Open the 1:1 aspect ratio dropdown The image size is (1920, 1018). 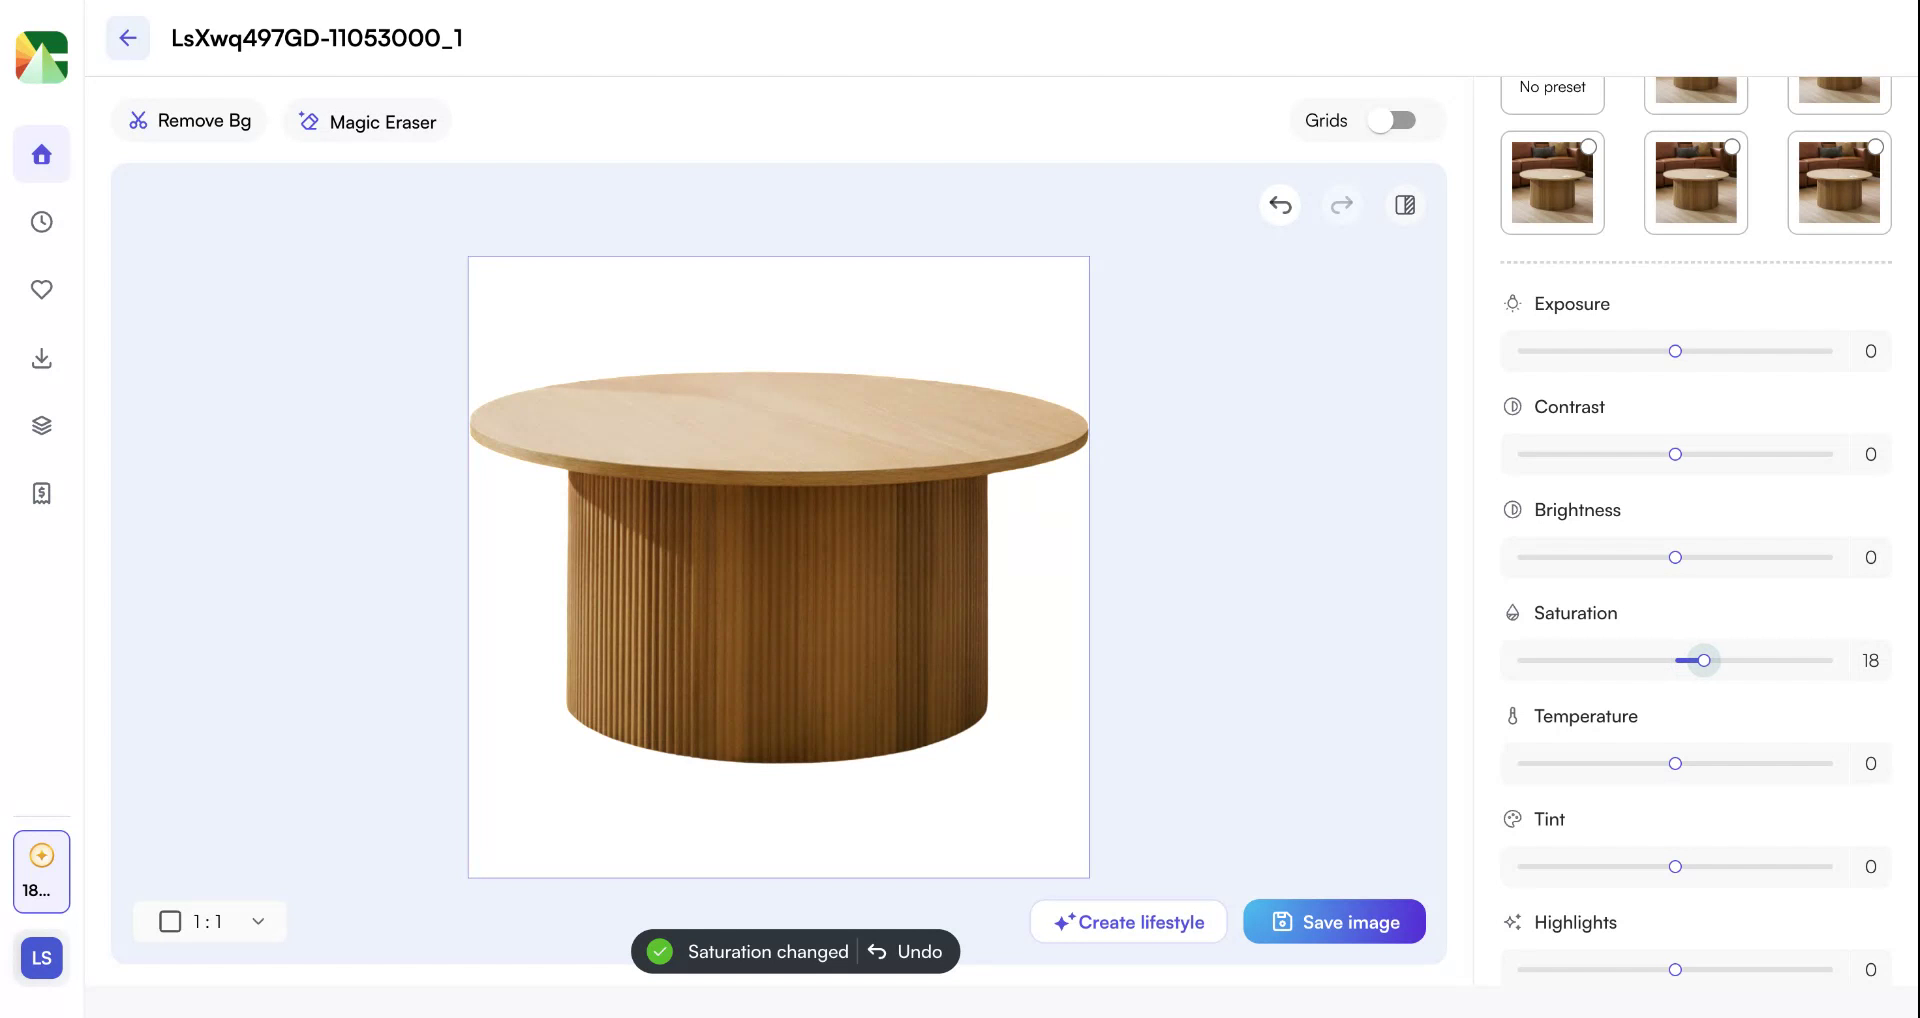pos(258,921)
